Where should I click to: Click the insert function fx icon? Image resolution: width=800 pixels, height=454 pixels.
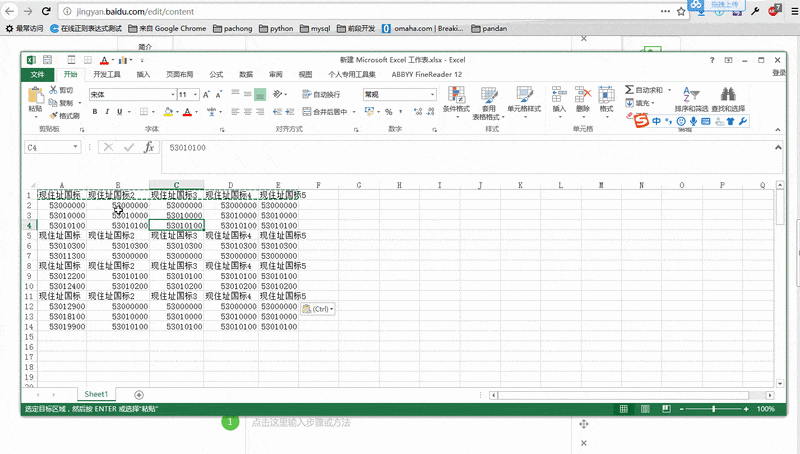[x=149, y=147]
